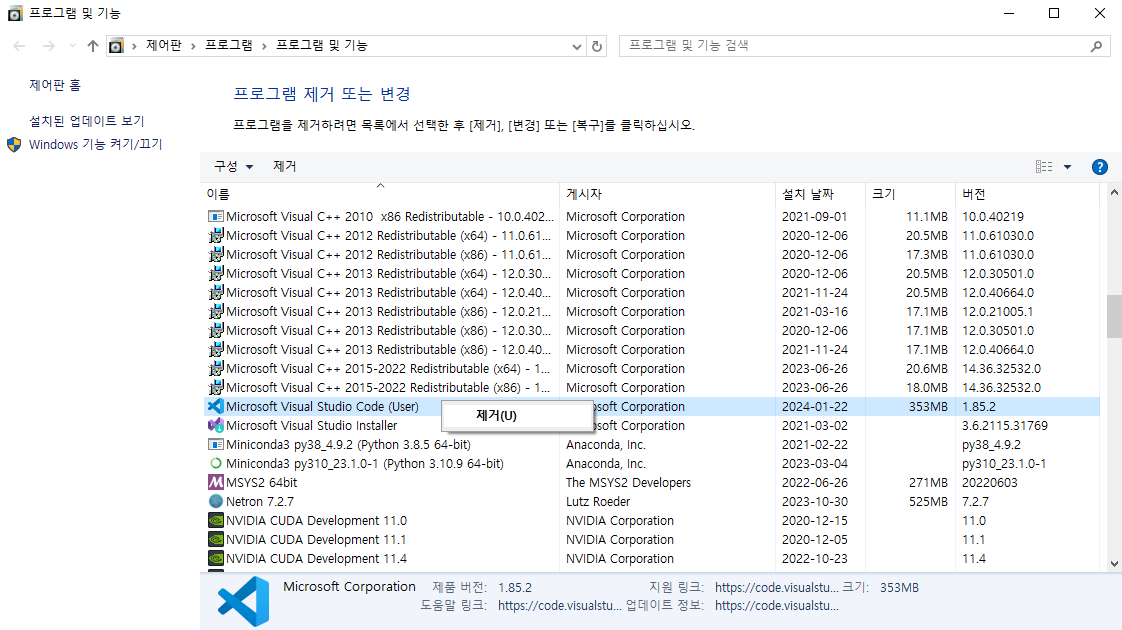1122x630 pixels.
Task: Open the recent locations dropdown arrow
Action: pyautogui.click(x=72, y=46)
